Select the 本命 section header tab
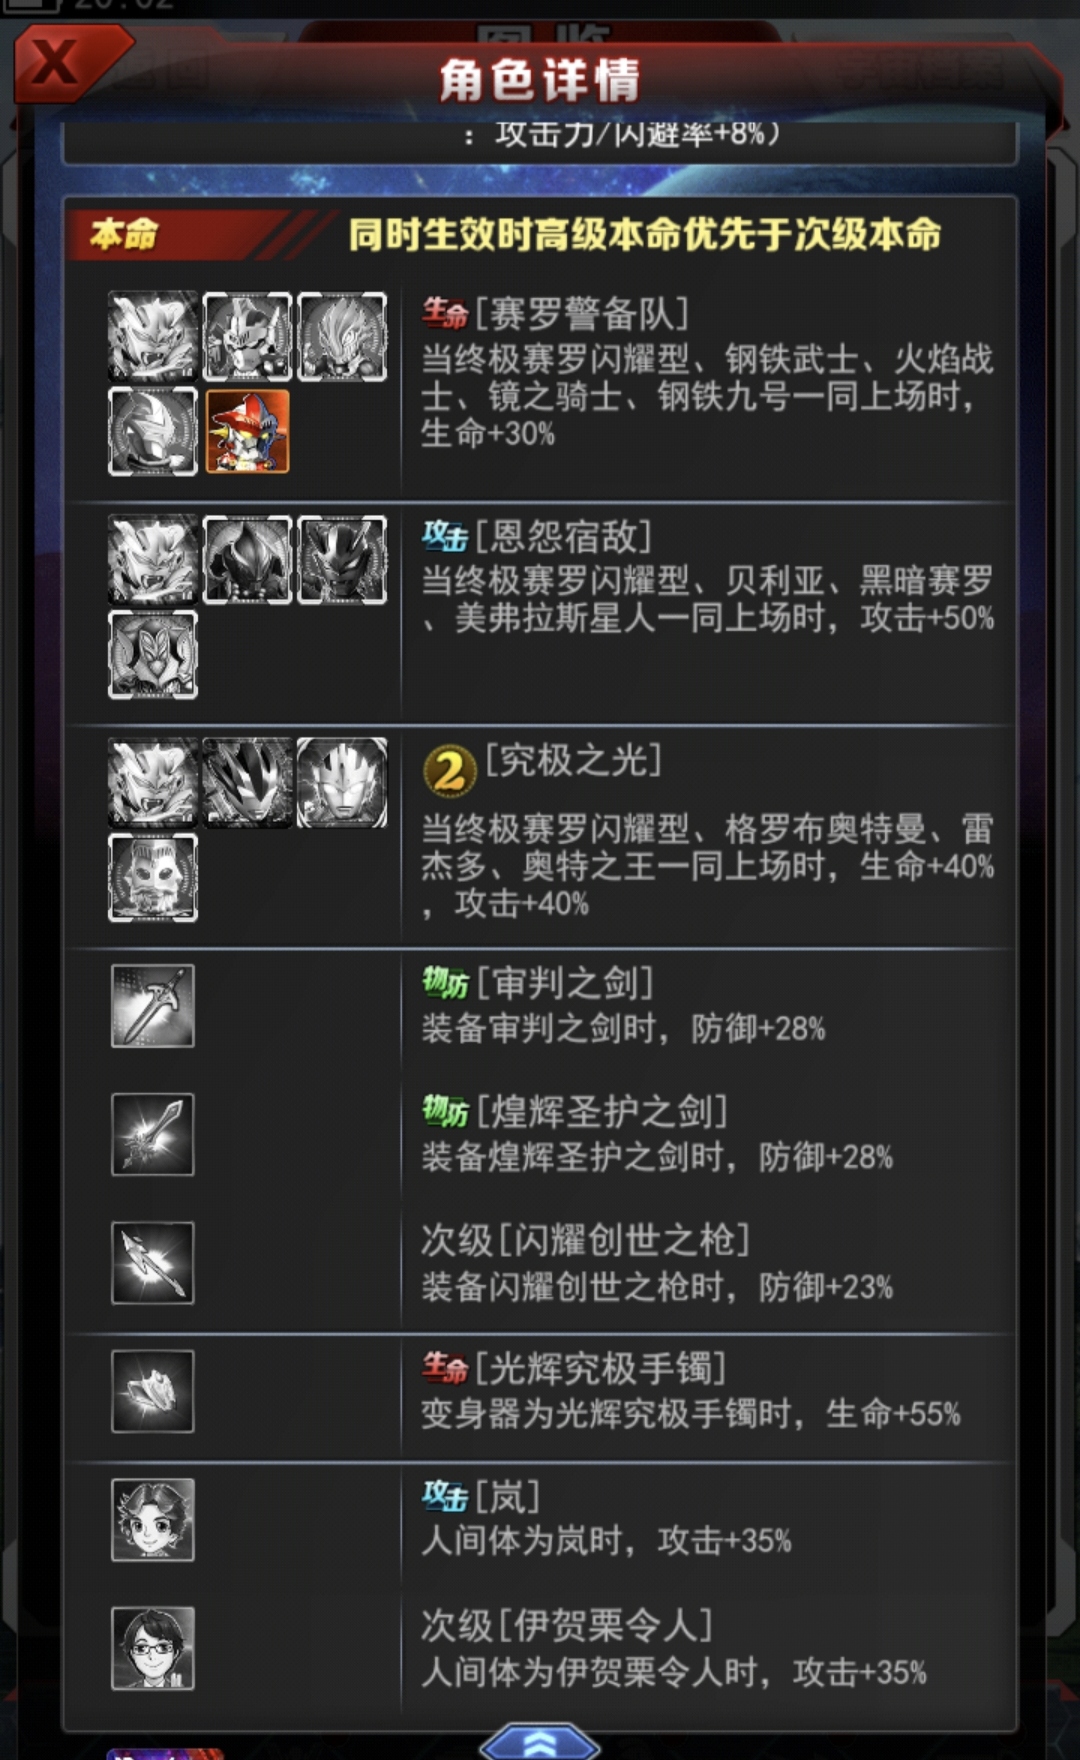Image resolution: width=1080 pixels, height=1760 pixels. [x=125, y=234]
